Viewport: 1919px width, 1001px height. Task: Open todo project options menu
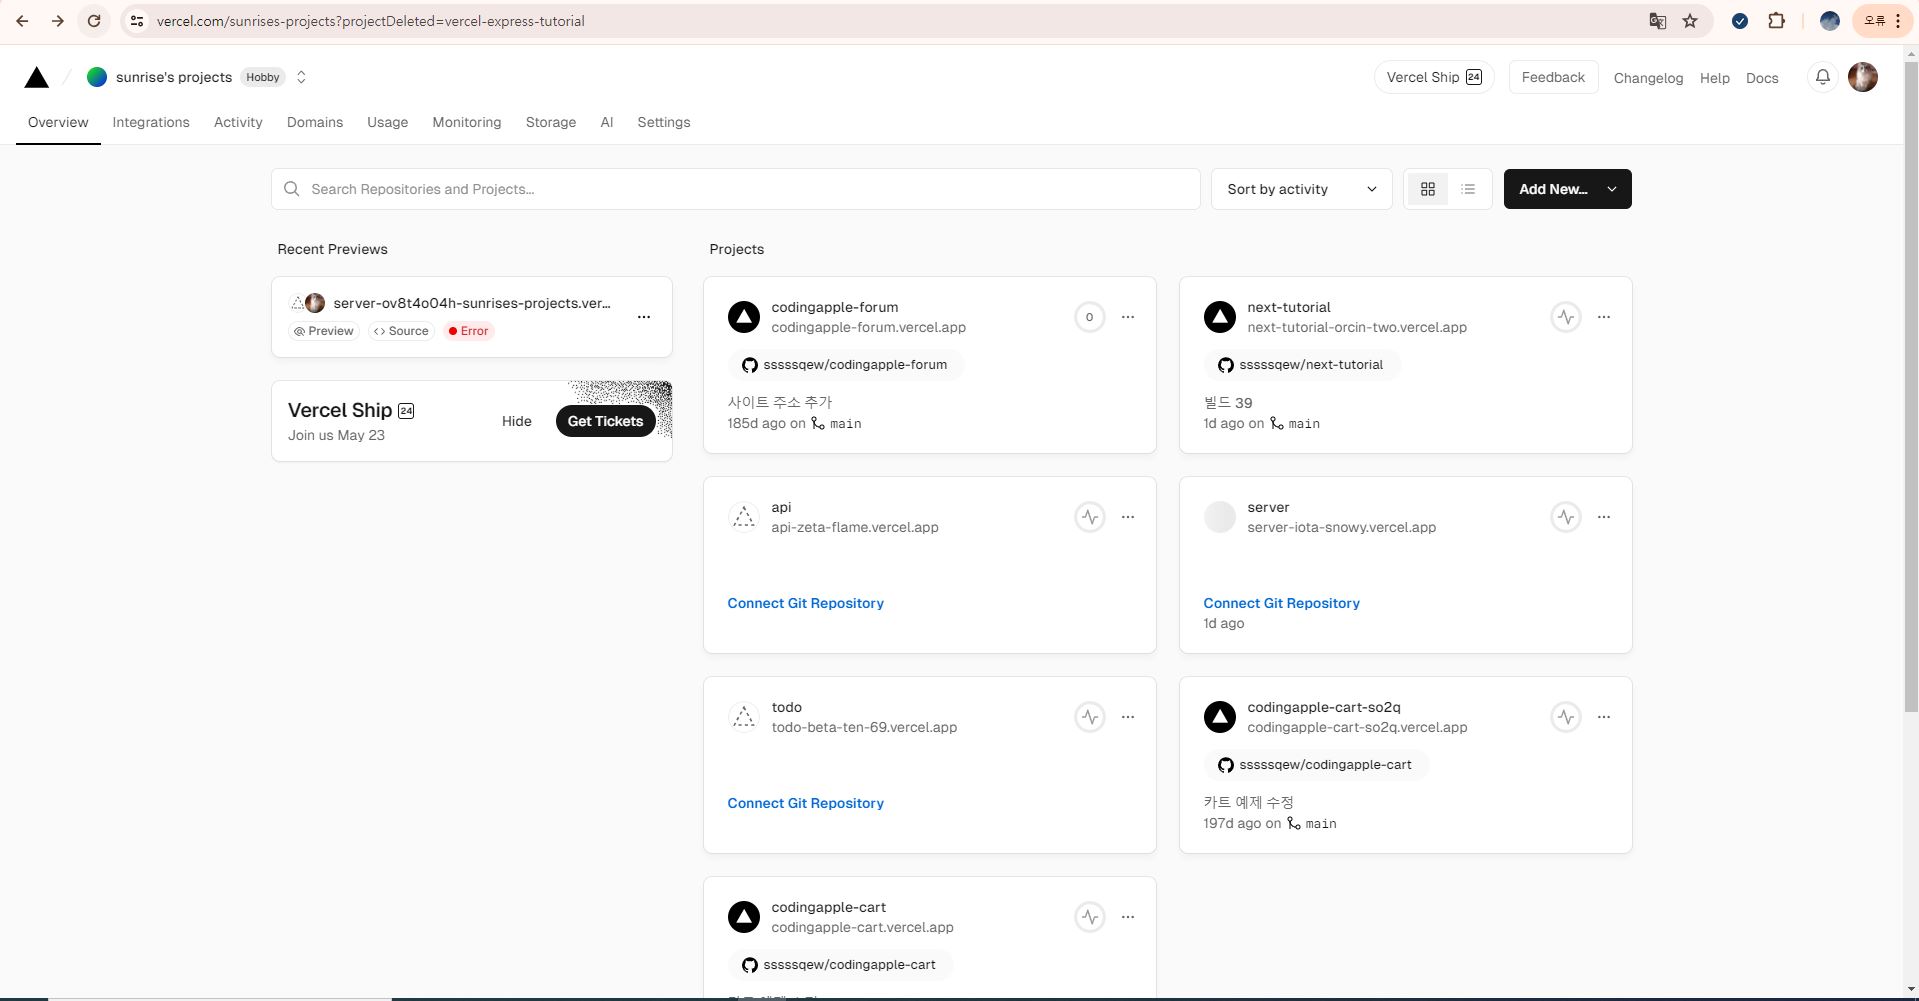click(x=1128, y=717)
